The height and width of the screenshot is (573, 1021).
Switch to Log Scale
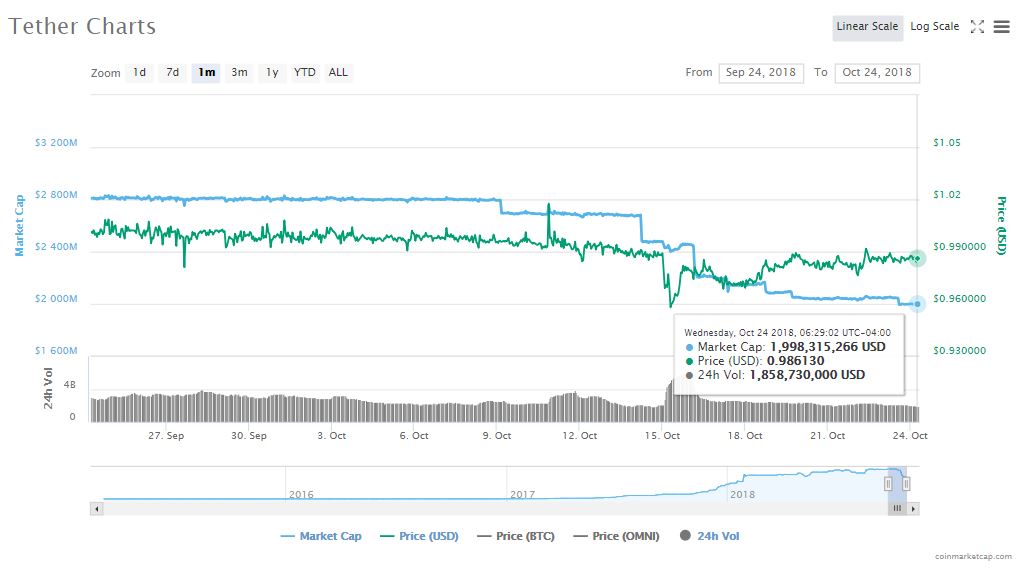934,27
